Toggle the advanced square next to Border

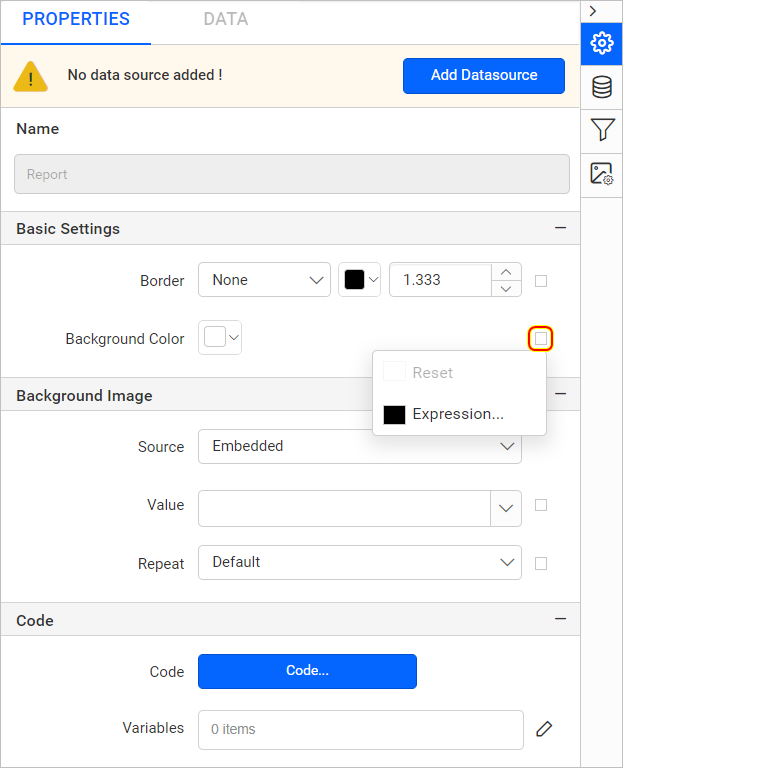click(541, 281)
